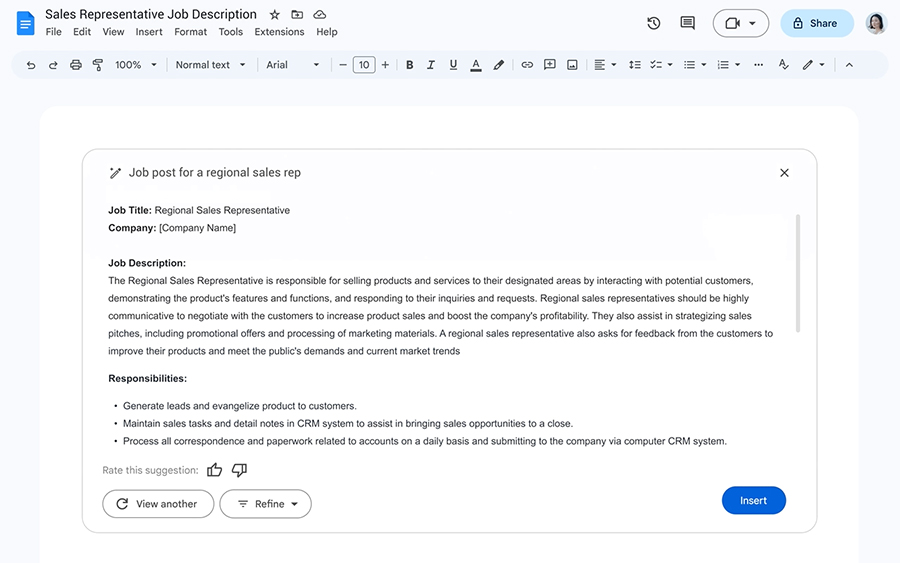
Task: Select the paint format tool
Action: [98, 65]
